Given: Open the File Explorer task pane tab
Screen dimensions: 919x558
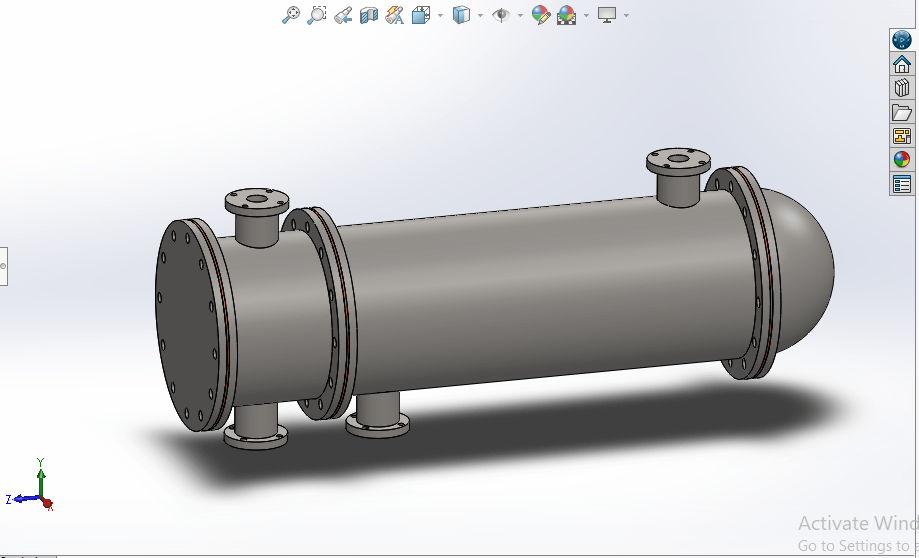Looking at the screenshot, I should click(902, 112).
